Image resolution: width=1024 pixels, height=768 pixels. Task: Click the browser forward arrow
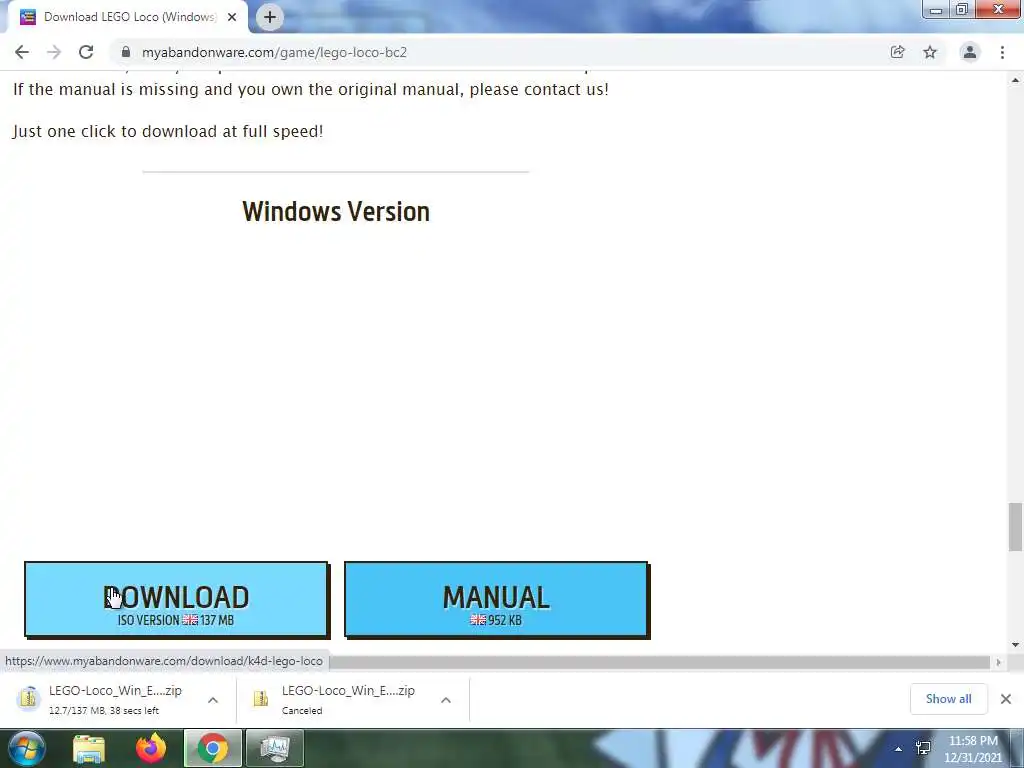(x=54, y=52)
